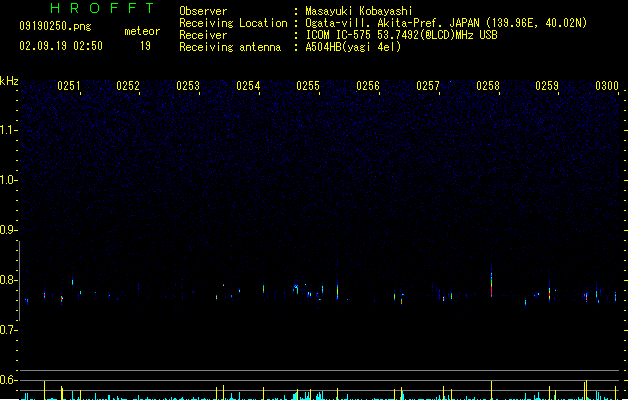Click the 'meteor' label
The height and width of the screenshot is (400, 629).
[142, 31]
